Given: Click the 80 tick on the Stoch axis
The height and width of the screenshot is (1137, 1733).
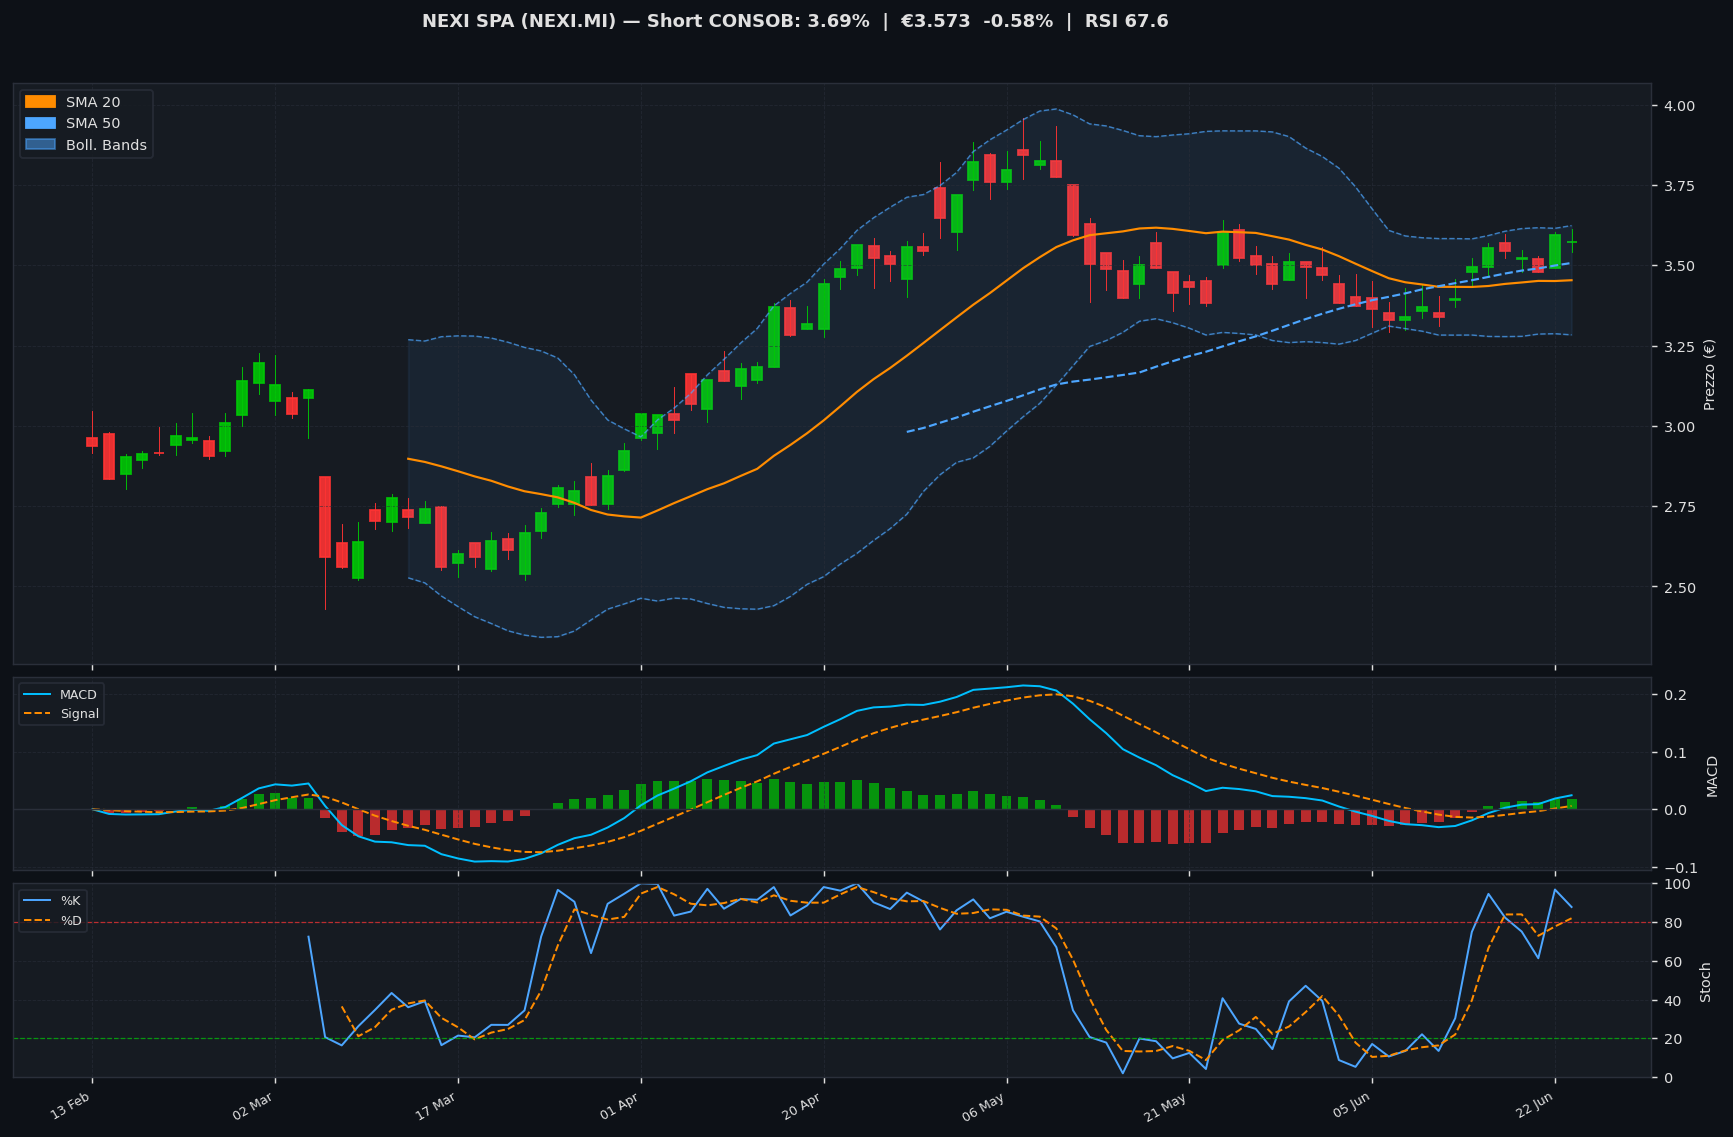Looking at the screenshot, I should pos(1673,923).
